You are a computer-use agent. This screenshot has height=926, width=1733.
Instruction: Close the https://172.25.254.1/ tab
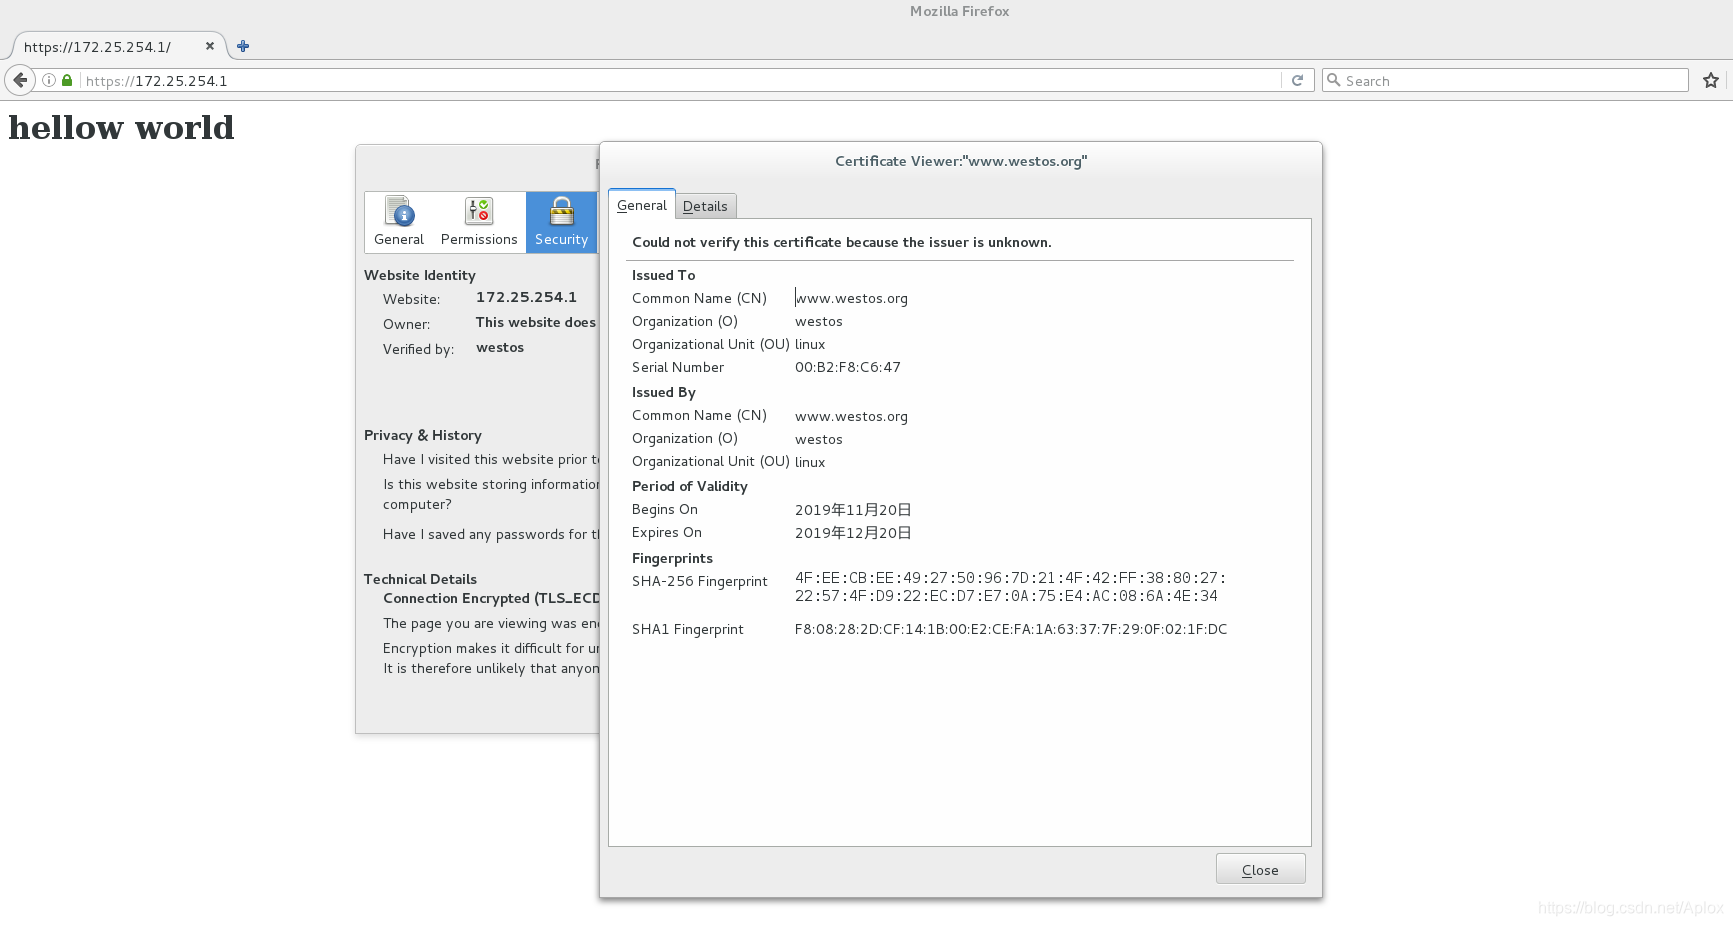210,46
